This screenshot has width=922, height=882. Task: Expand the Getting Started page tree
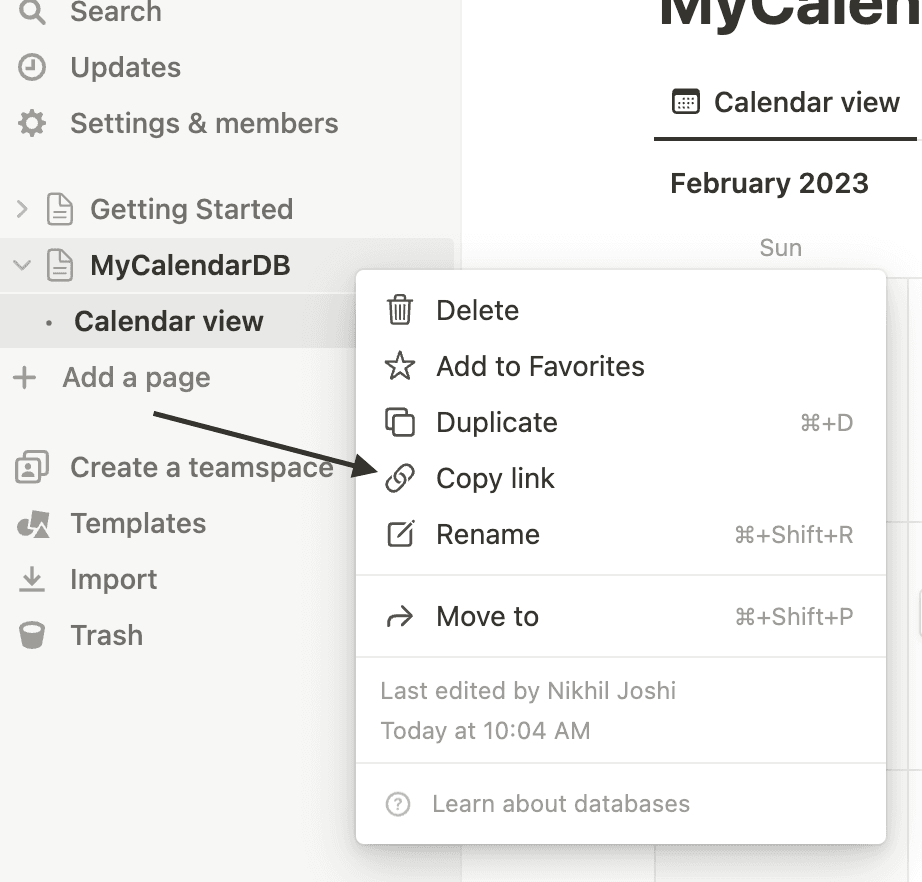(x=22, y=209)
